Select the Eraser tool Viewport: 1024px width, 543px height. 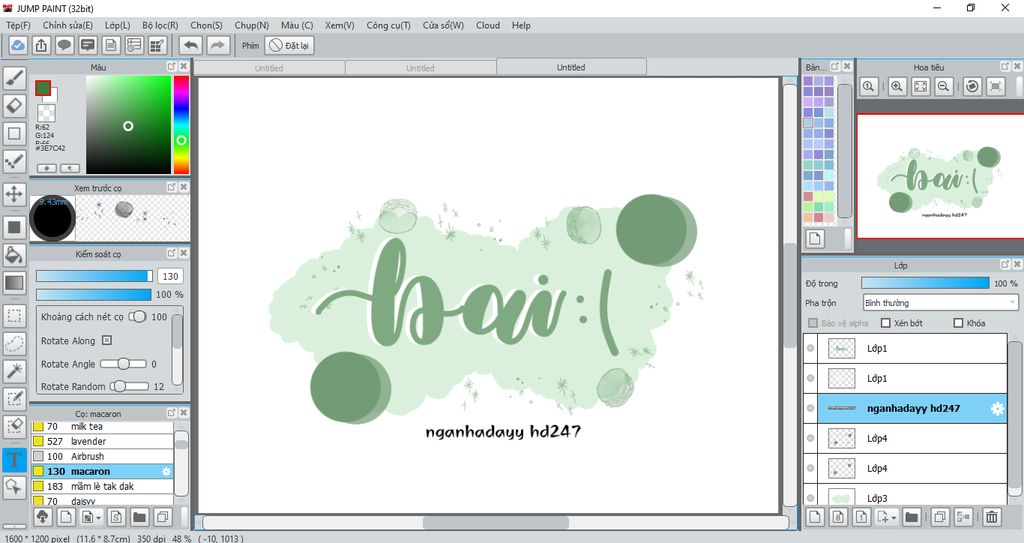[x=14, y=105]
